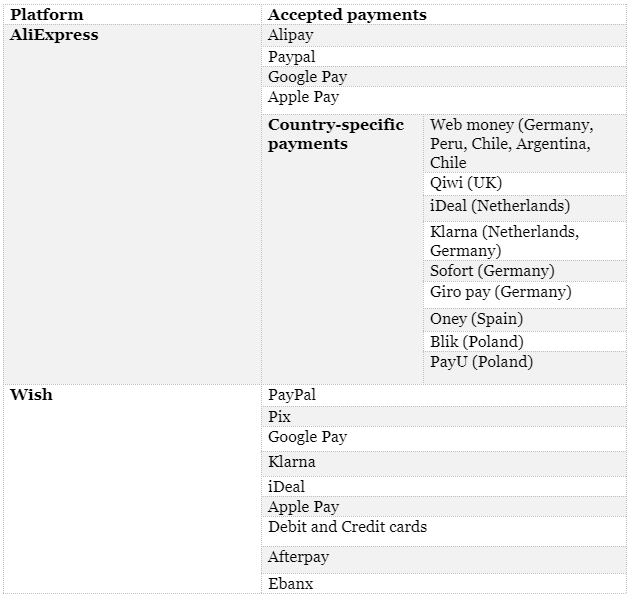Screen dimensions: 630x597
Task: Select the PayU (Poland) cell
Action: pyautogui.click(x=481, y=362)
